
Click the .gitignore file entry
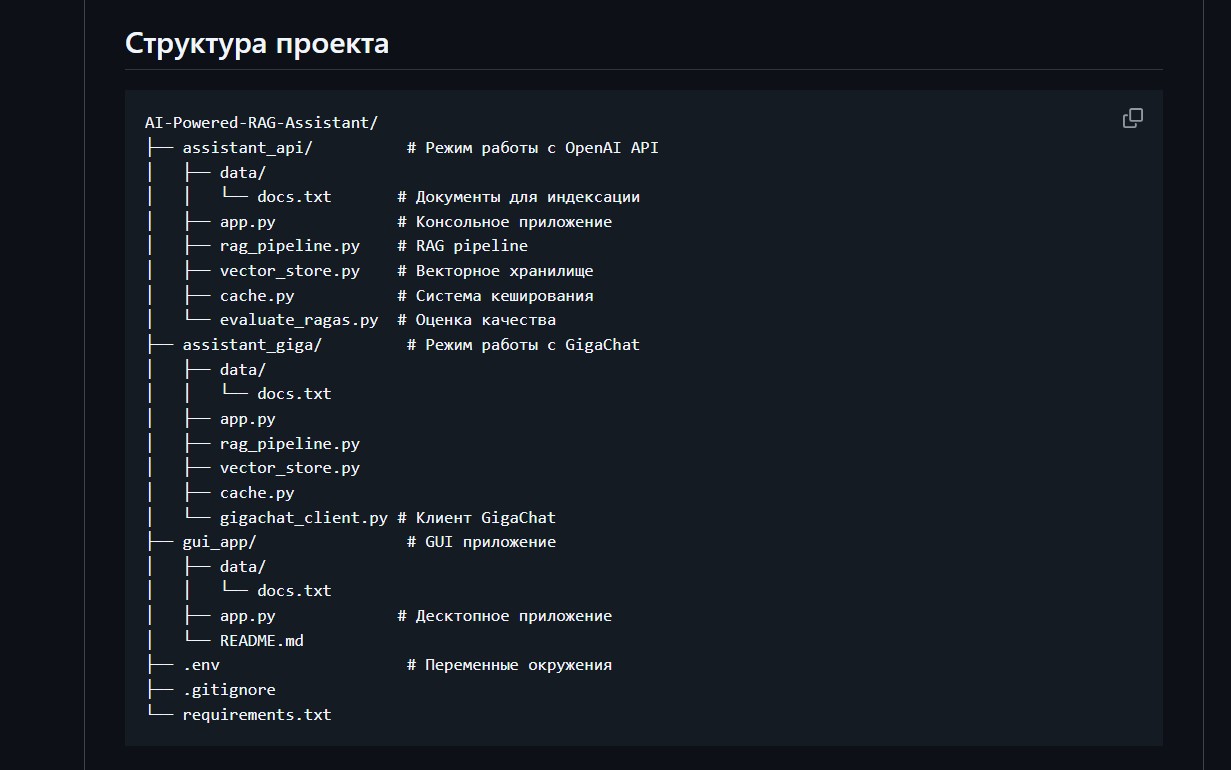[228, 690]
